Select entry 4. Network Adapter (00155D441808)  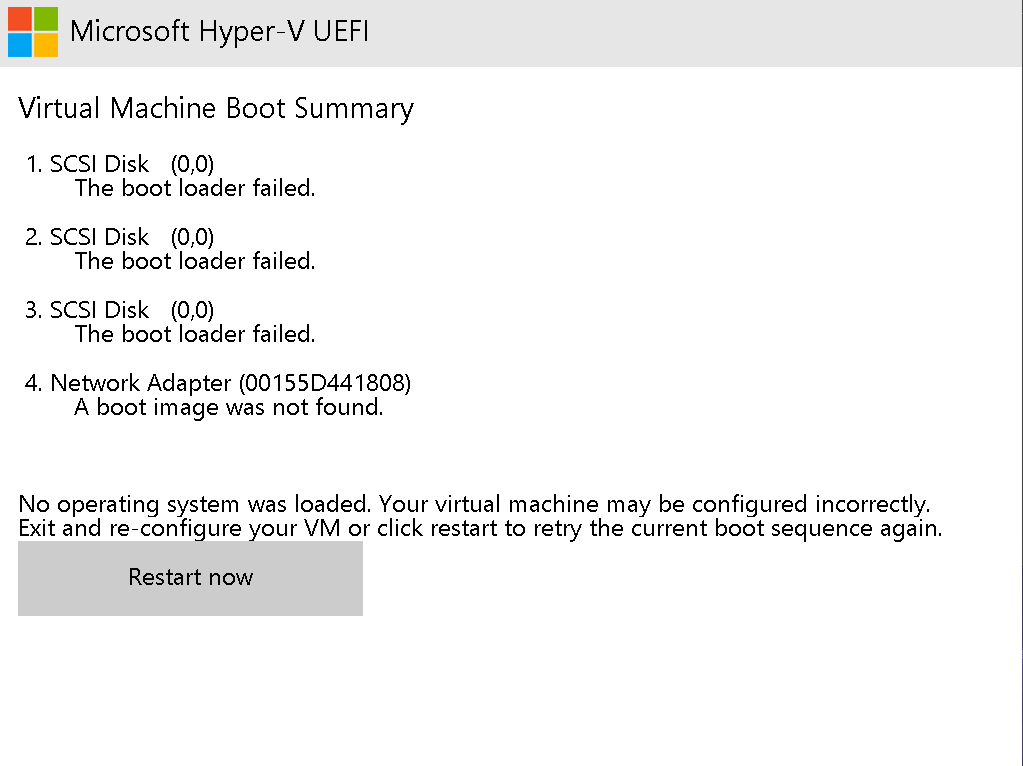[x=218, y=383]
